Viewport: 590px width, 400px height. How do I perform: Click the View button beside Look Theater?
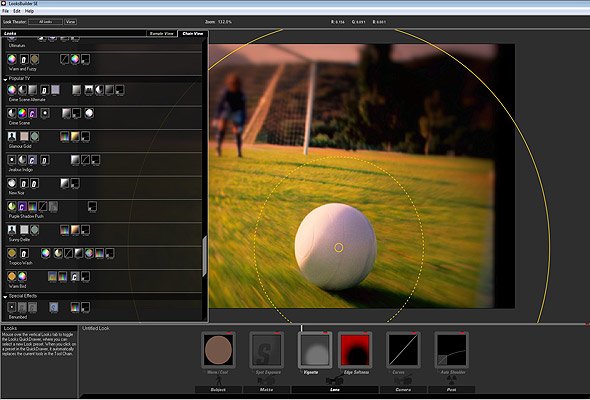point(70,22)
